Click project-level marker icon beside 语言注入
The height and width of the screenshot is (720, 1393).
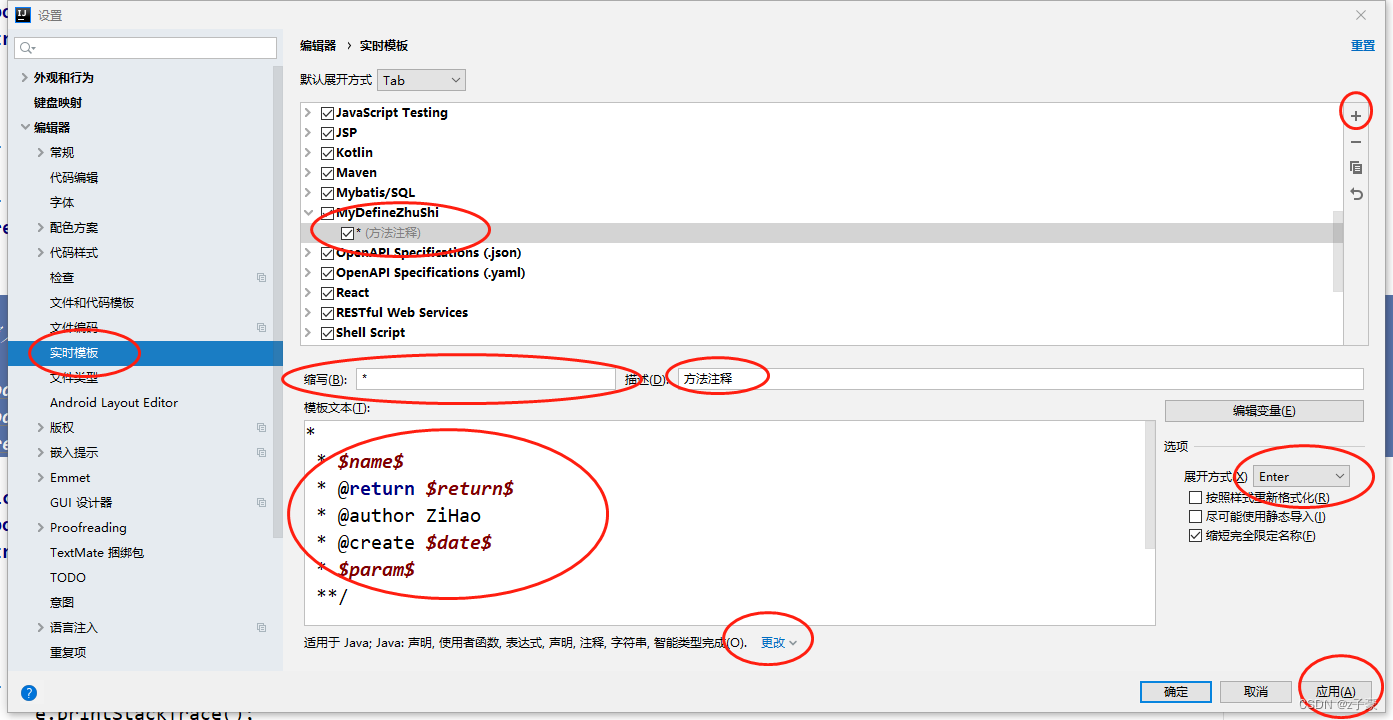click(x=261, y=628)
